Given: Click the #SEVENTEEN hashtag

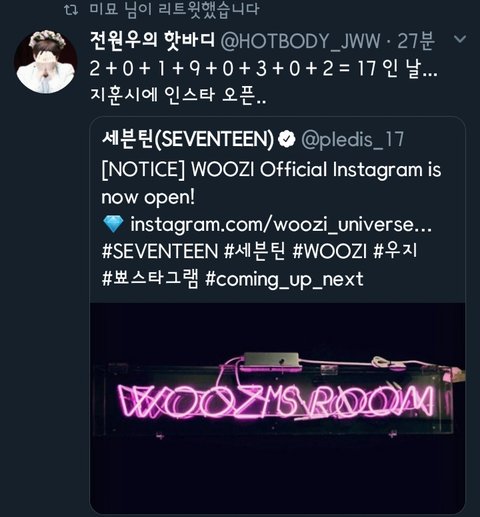Looking at the screenshot, I should point(160,251).
